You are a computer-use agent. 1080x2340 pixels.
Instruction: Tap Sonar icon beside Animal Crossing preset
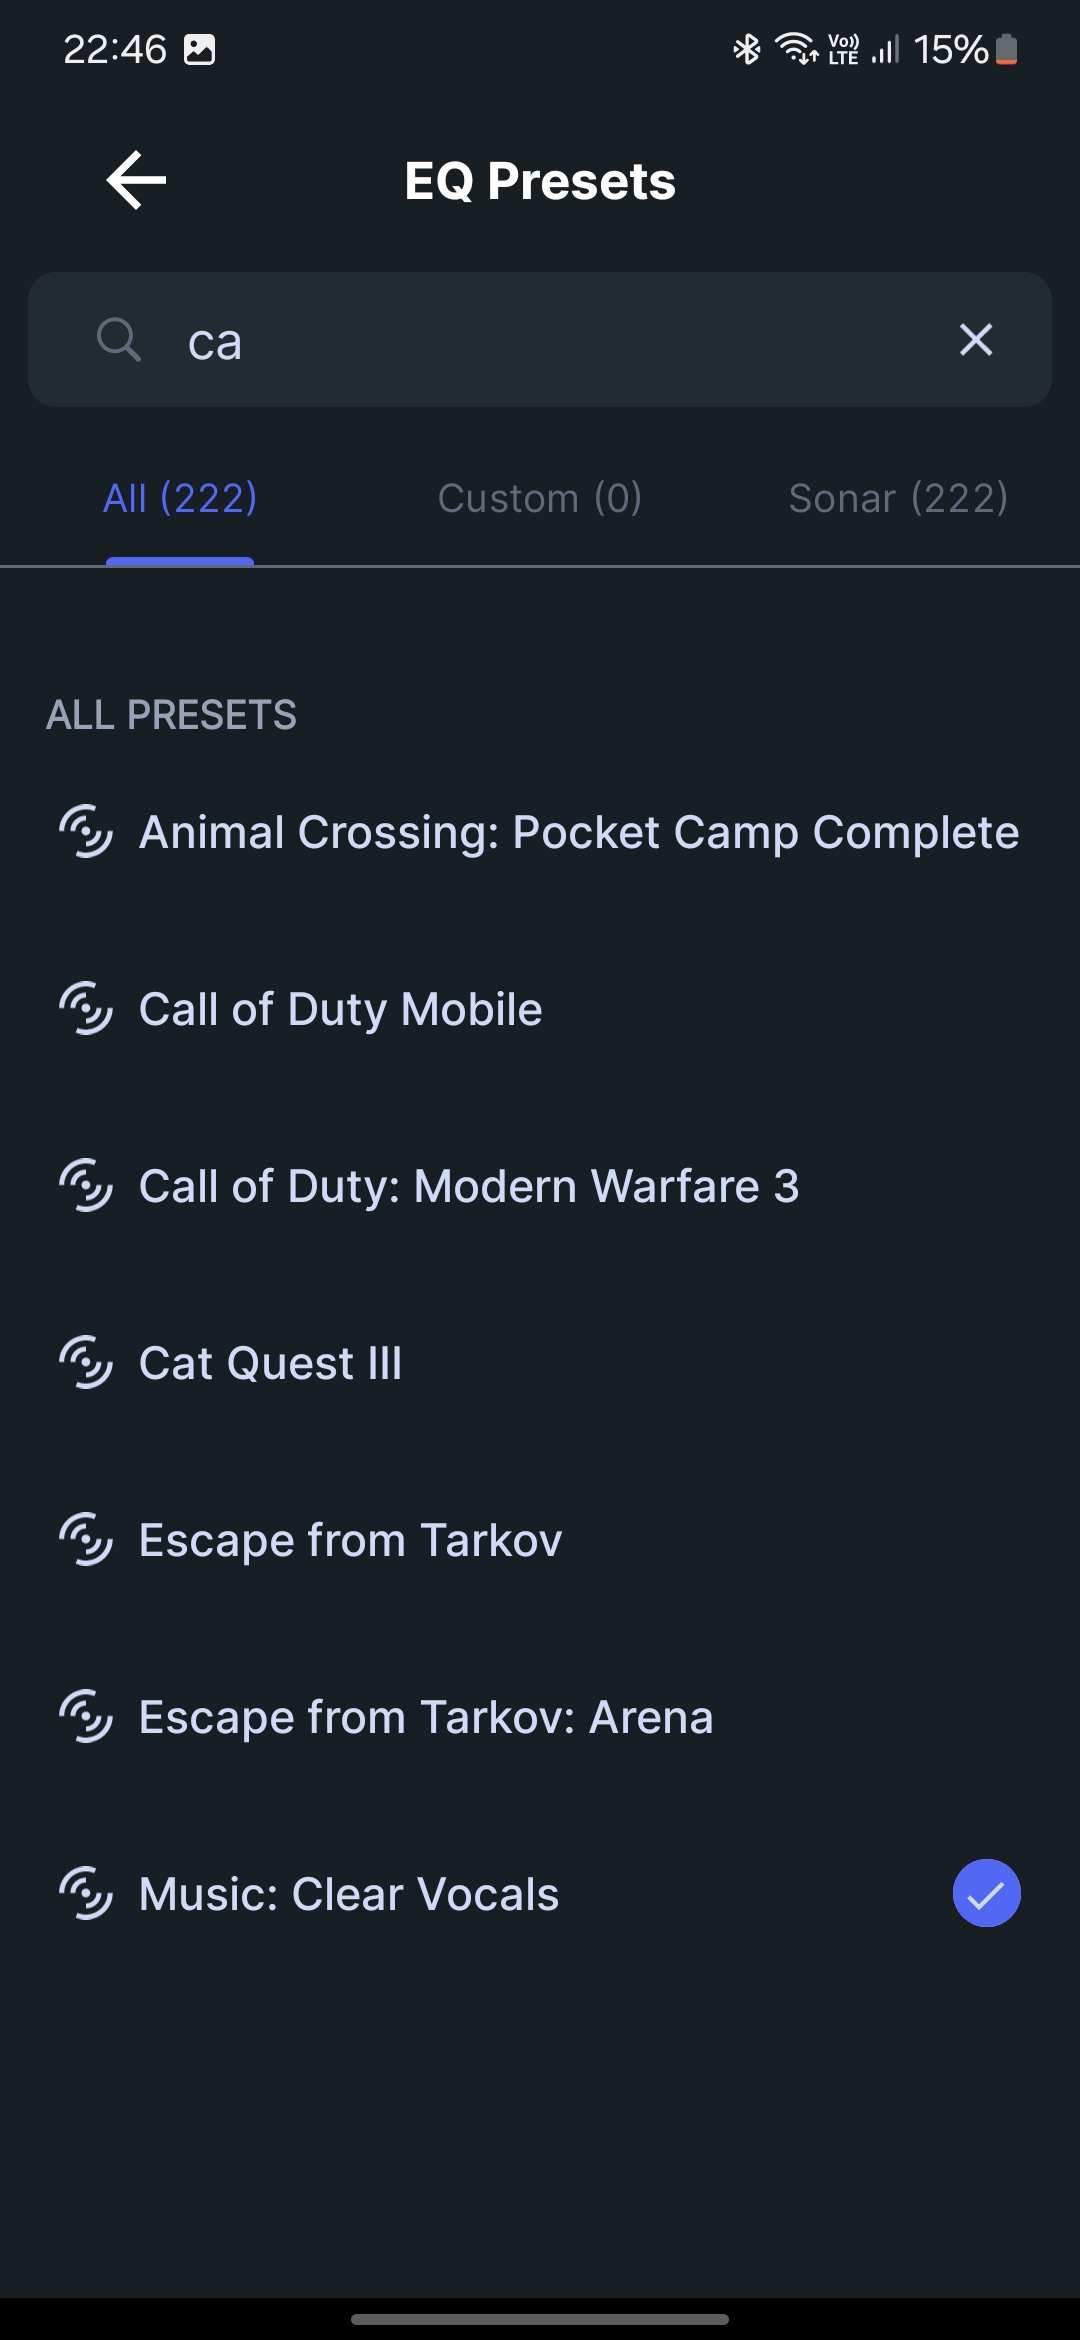(86, 832)
